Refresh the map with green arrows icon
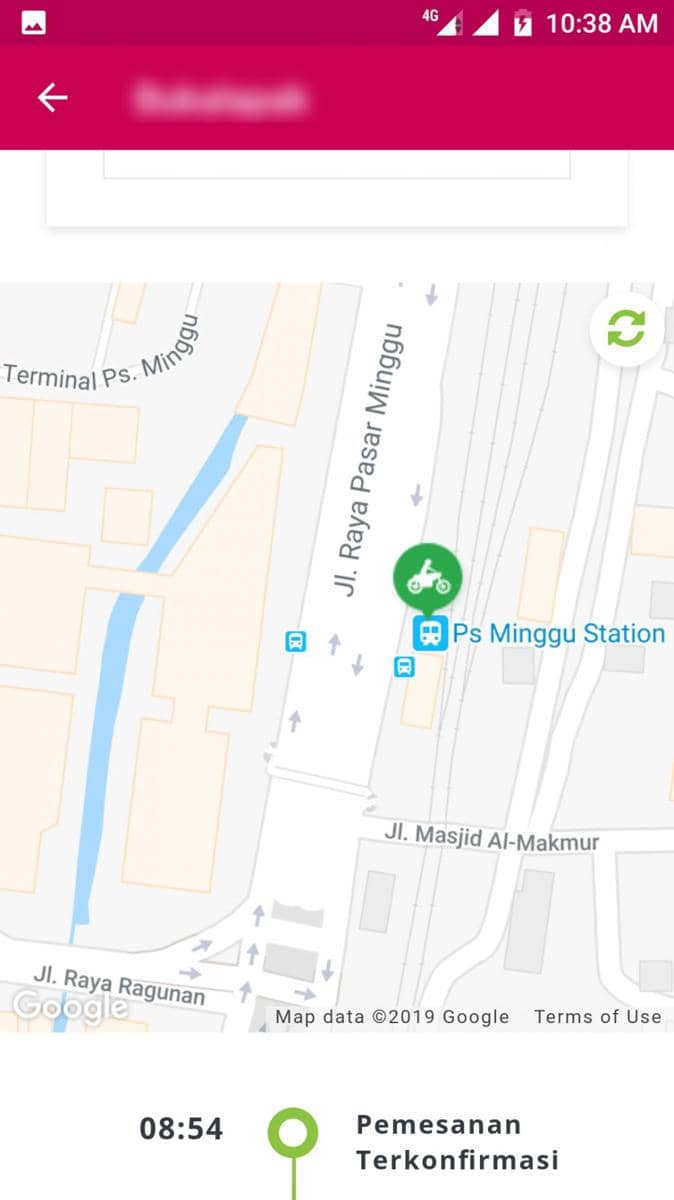674x1200 pixels. pyautogui.click(x=626, y=329)
